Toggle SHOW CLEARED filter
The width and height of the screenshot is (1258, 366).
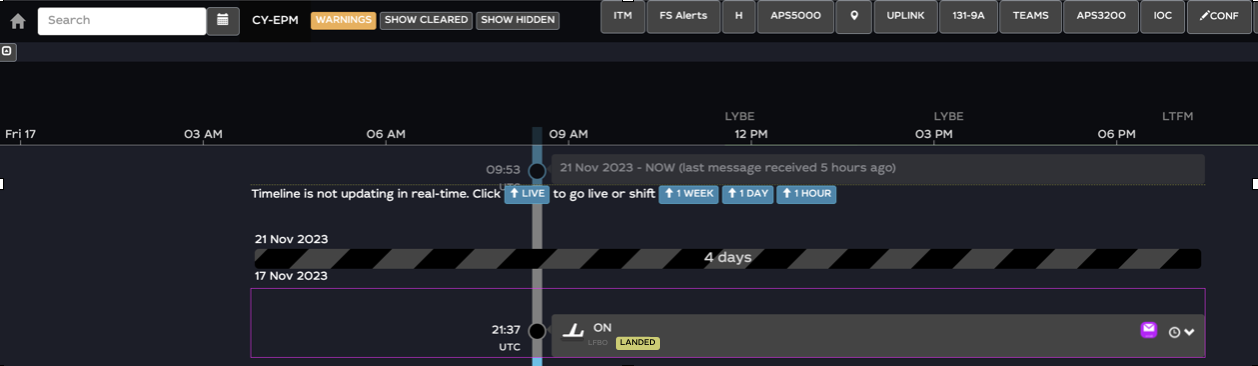[x=426, y=20]
